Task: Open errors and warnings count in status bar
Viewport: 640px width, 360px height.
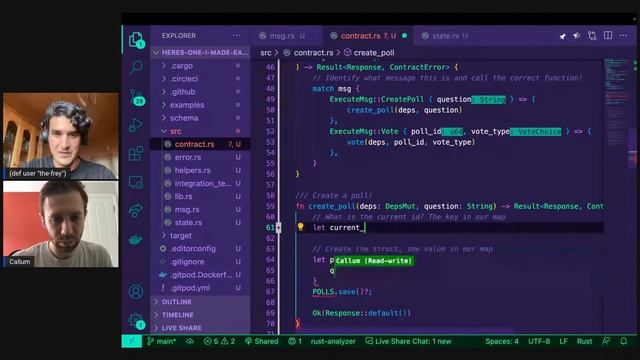Action: (219, 341)
